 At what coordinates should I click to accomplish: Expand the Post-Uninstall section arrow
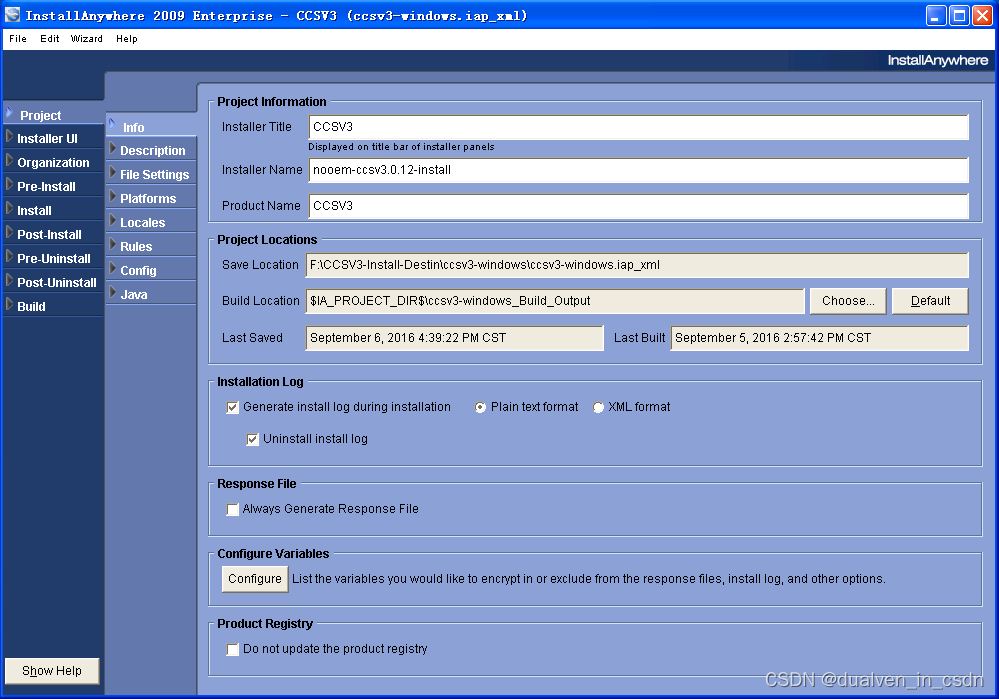[x=11, y=281]
